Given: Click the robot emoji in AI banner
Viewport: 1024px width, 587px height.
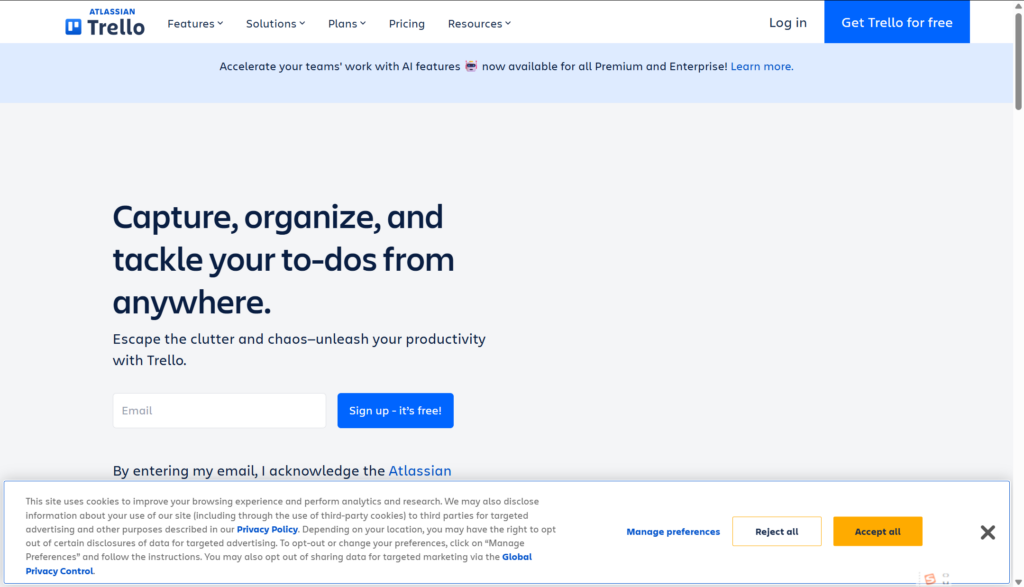Looking at the screenshot, I should click(x=471, y=66).
